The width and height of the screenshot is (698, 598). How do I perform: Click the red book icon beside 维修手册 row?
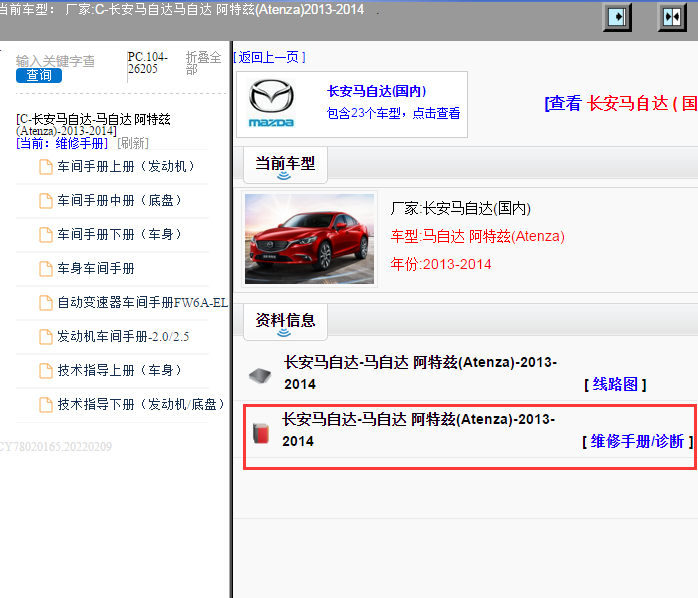click(261, 433)
